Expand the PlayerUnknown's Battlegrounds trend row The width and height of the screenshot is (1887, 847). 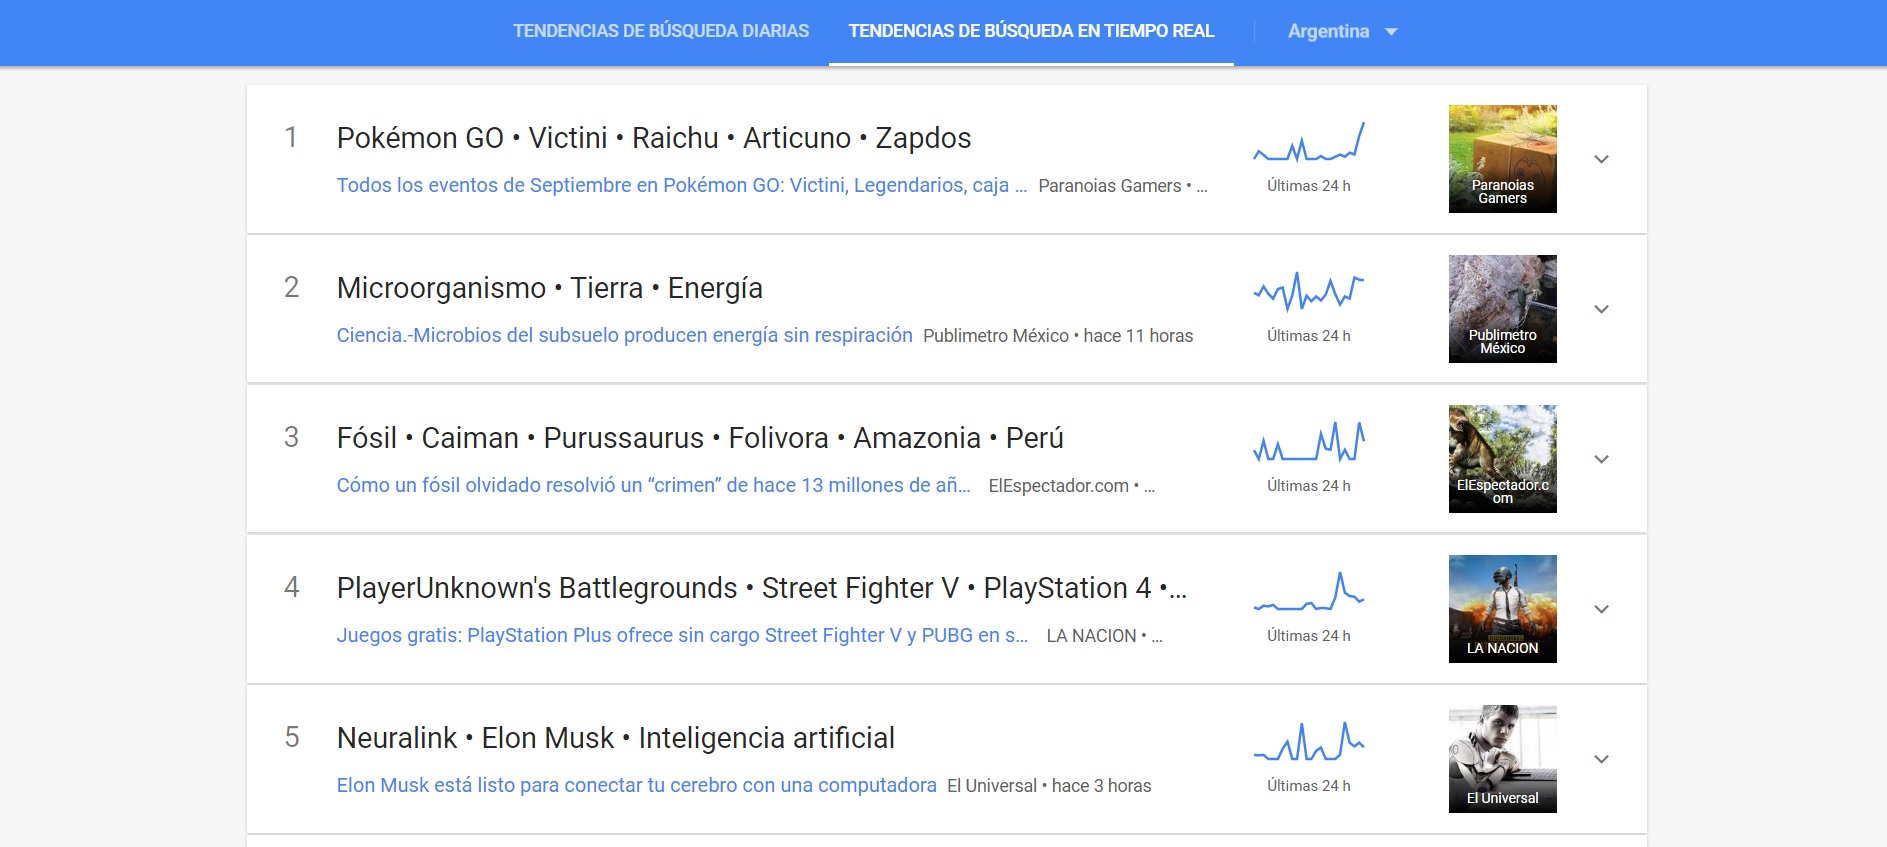tap(1601, 609)
